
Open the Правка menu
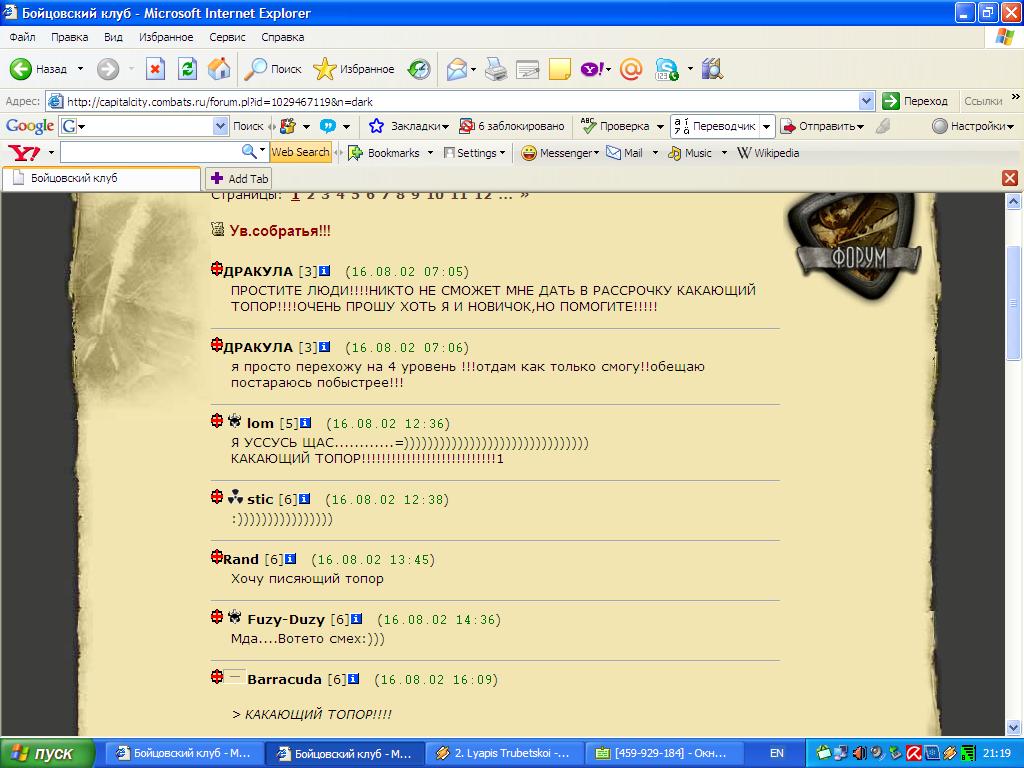coord(69,37)
